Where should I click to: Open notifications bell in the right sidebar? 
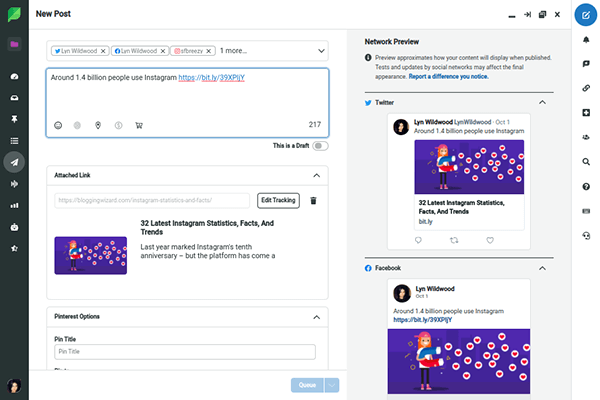coord(585,39)
